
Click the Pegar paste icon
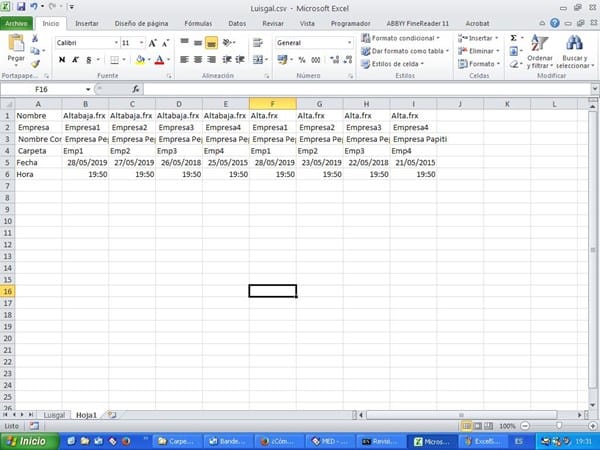tap(16, 43)
